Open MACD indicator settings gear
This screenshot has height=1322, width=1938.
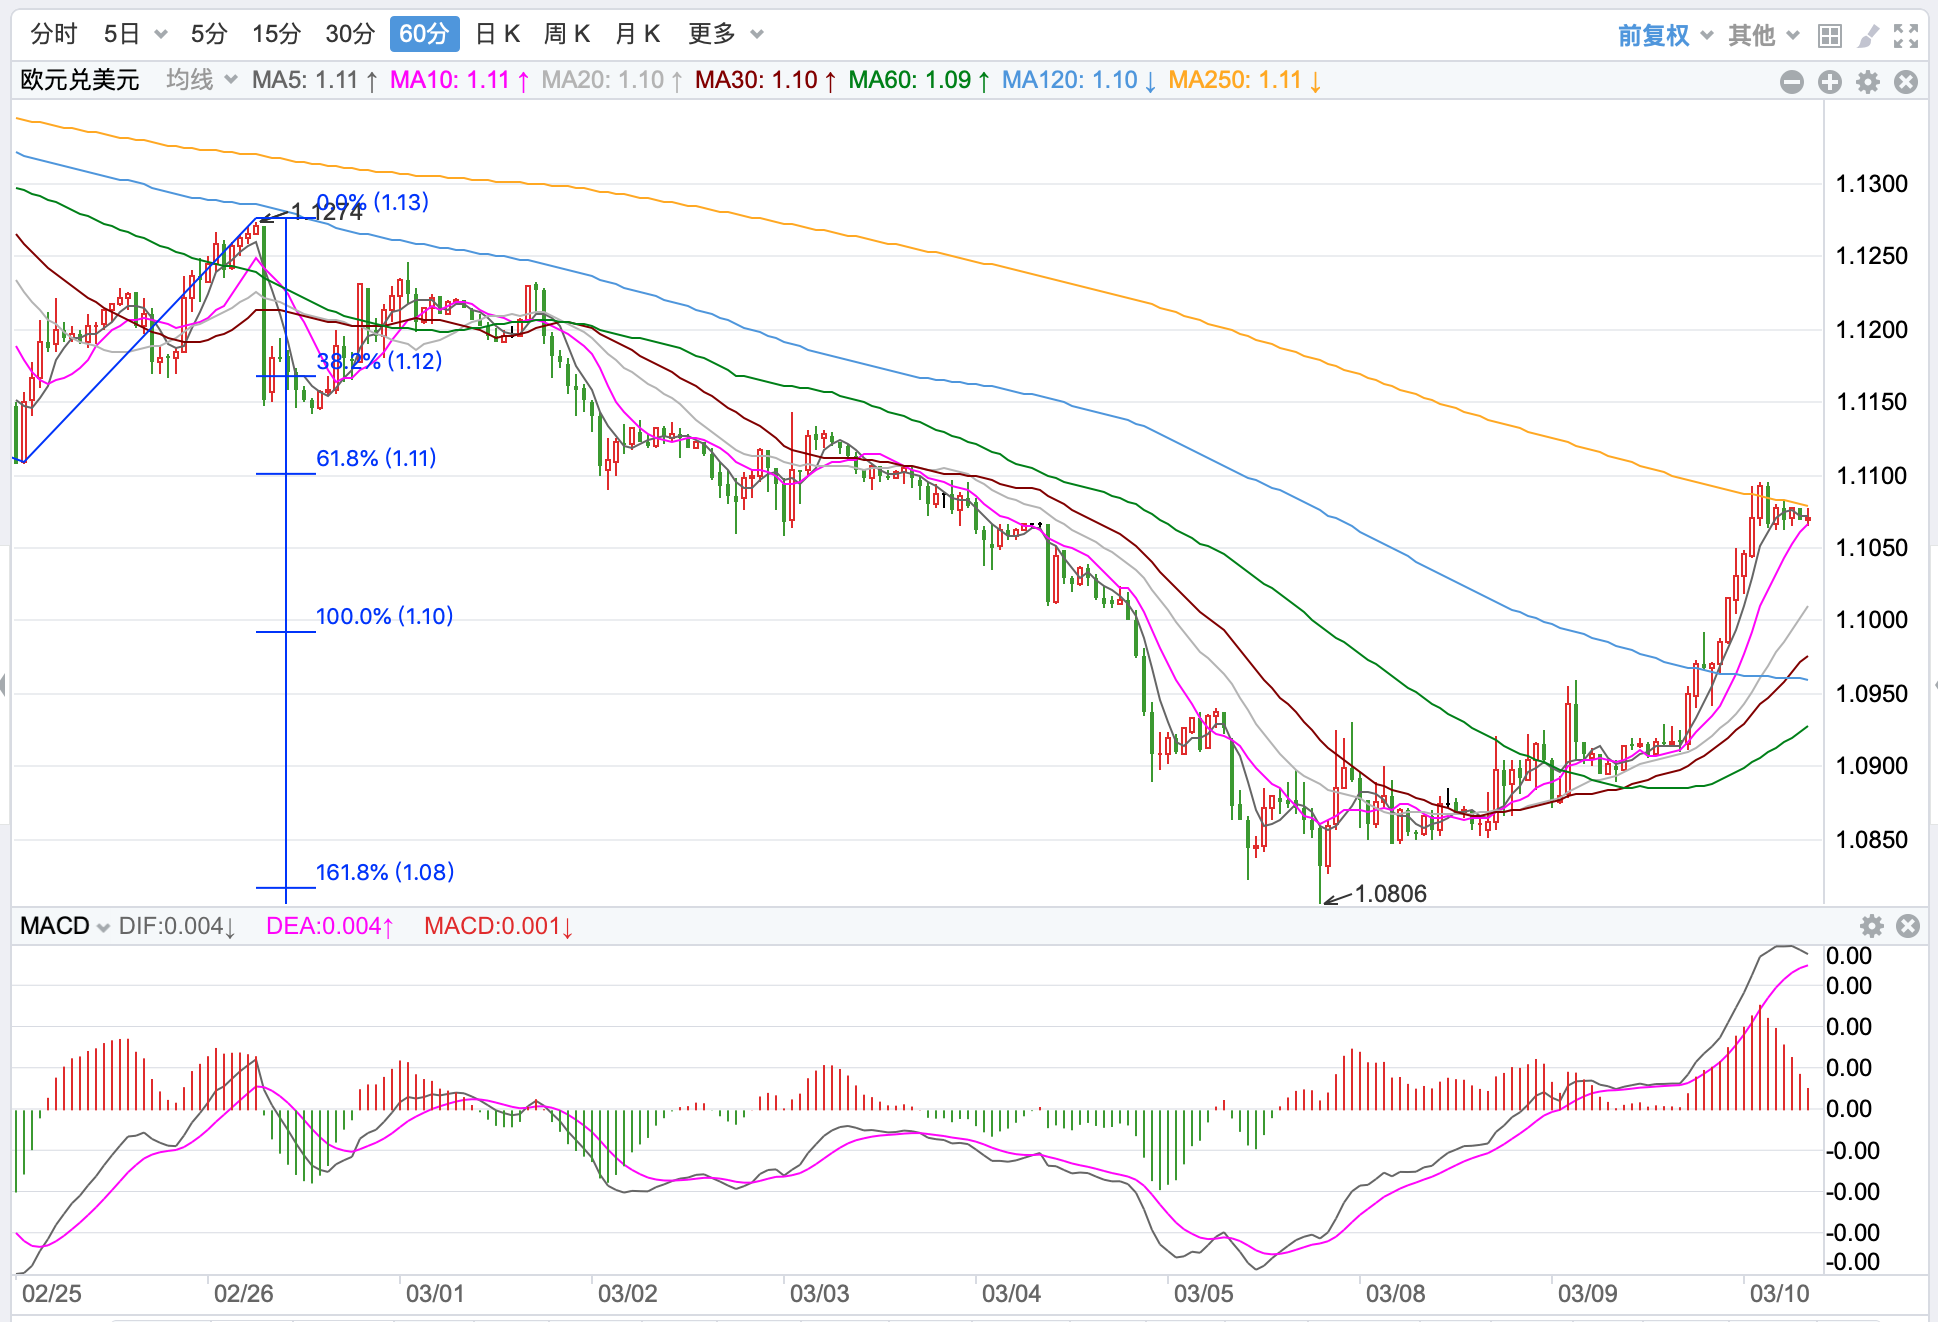coord(1871,926)
